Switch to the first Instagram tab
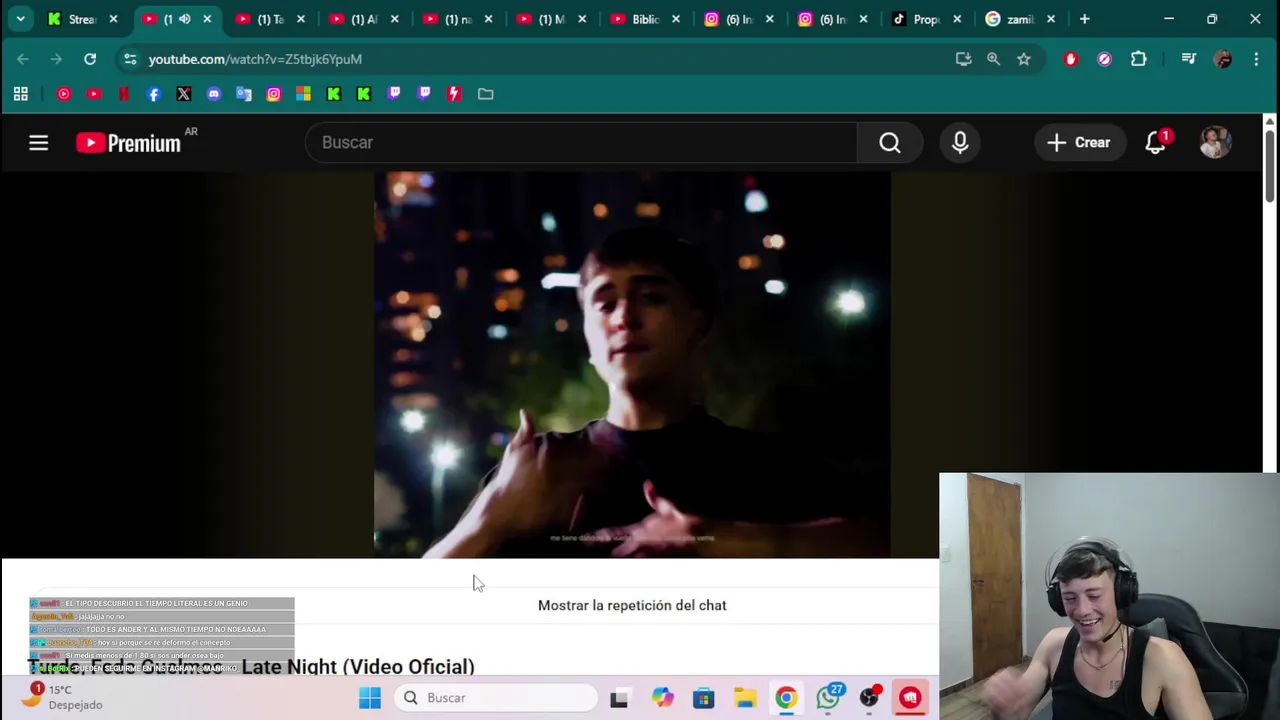1280x720 pixels. [738, 19]
